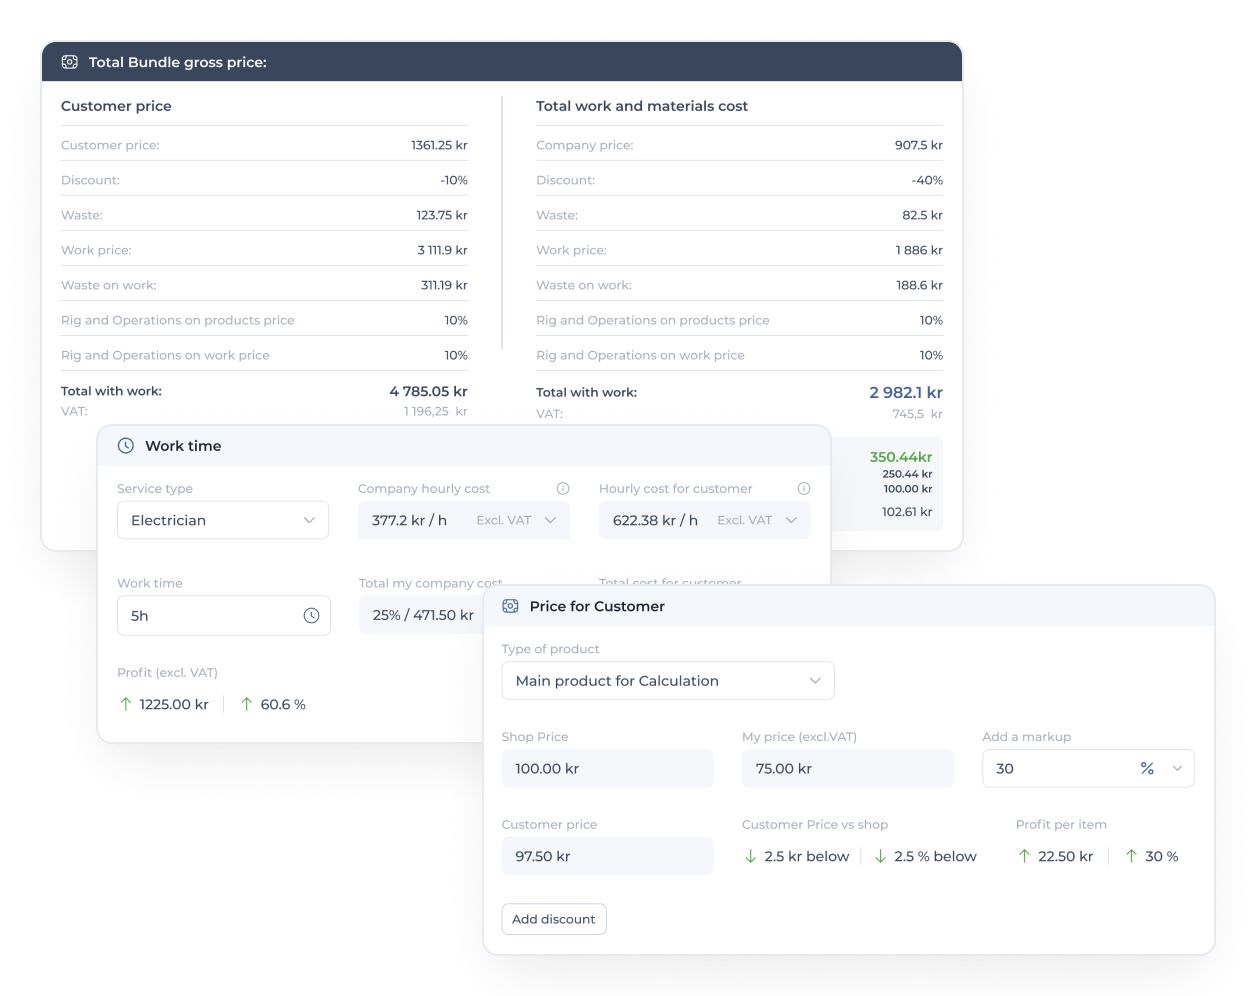Click the 907.5 kr company price value
Image resolution: width=1256 pixels, height=996 pixels.
point(919,145)
